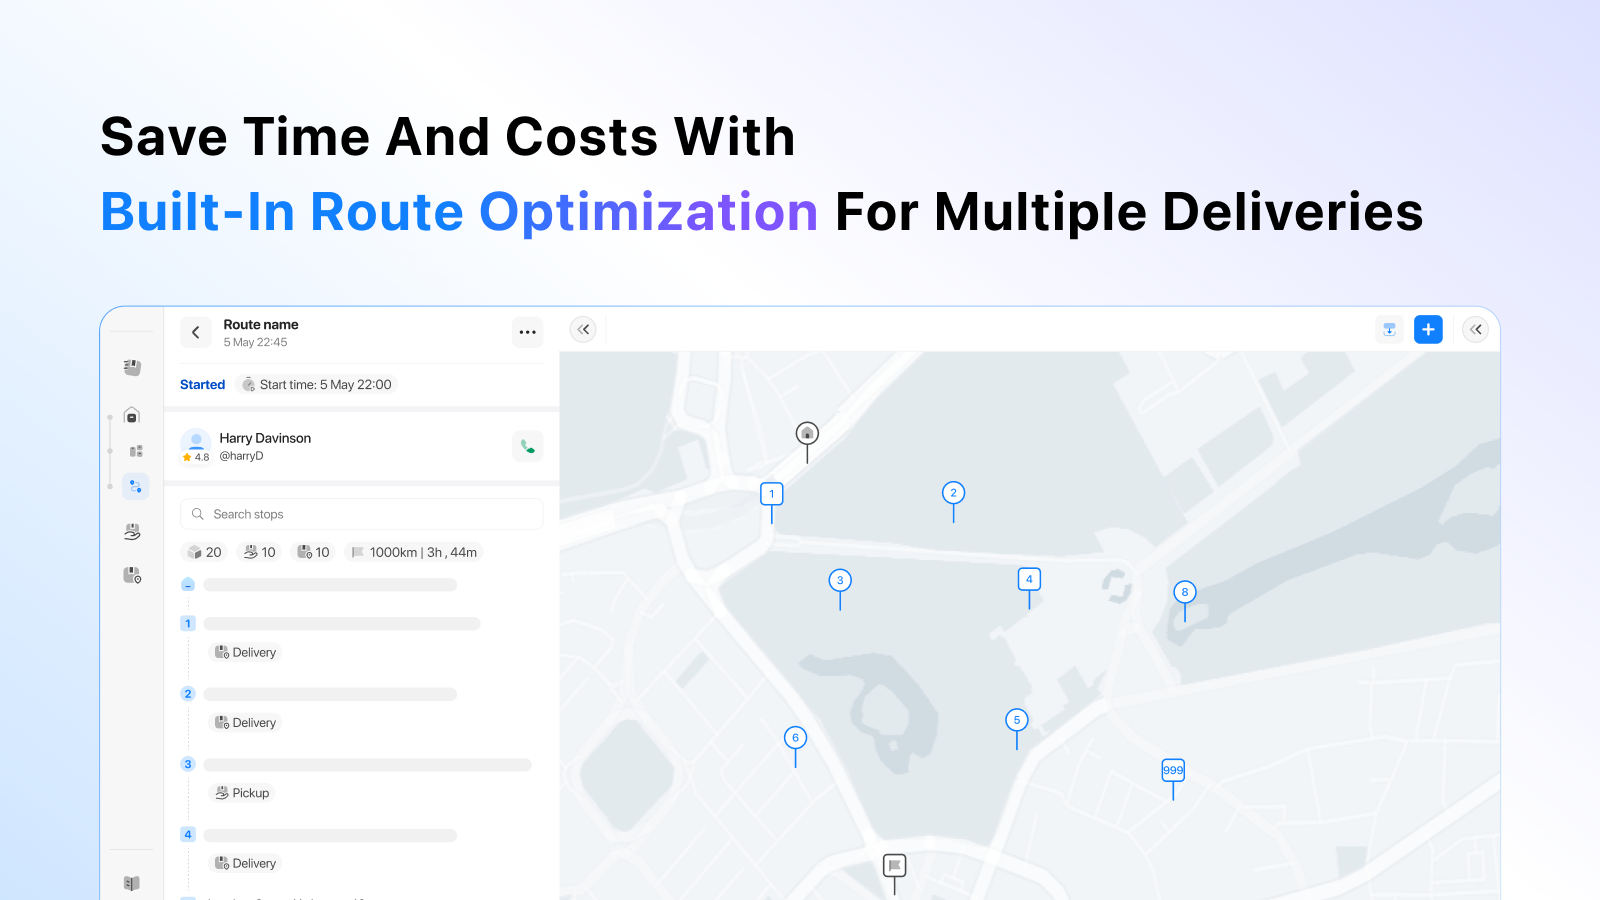
Task: Click the 20 packages count chip
Action: (205, 552)
